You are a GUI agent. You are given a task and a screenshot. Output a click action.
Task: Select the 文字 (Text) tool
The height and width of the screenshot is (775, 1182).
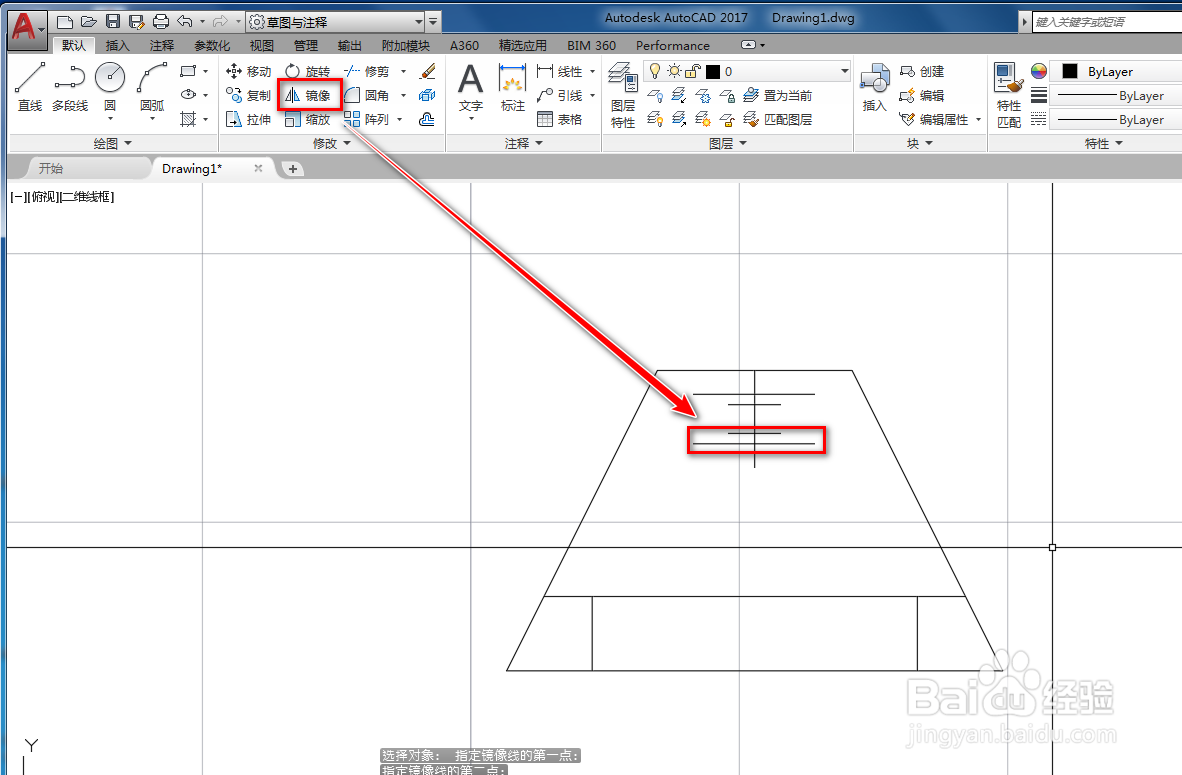tap(471, 89)
